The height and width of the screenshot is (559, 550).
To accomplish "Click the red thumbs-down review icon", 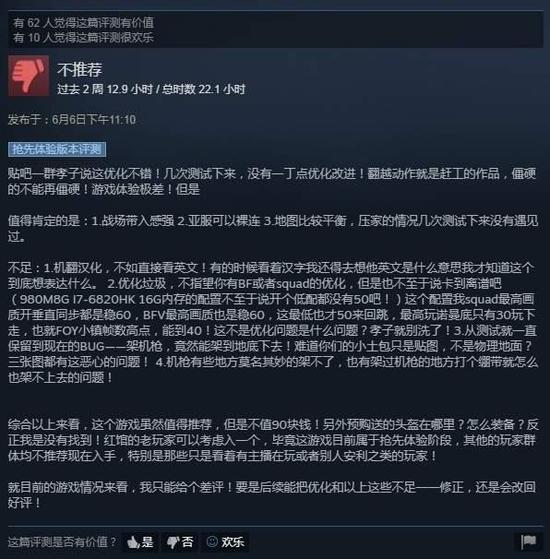I will 29,76.
